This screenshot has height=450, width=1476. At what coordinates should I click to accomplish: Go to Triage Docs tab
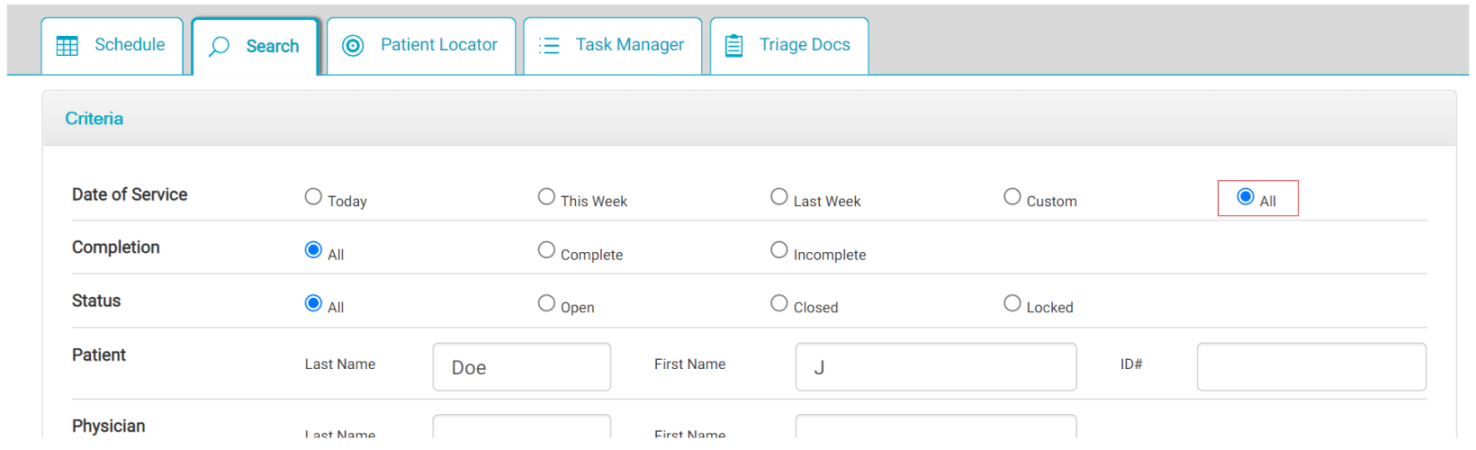pos(804,45)
